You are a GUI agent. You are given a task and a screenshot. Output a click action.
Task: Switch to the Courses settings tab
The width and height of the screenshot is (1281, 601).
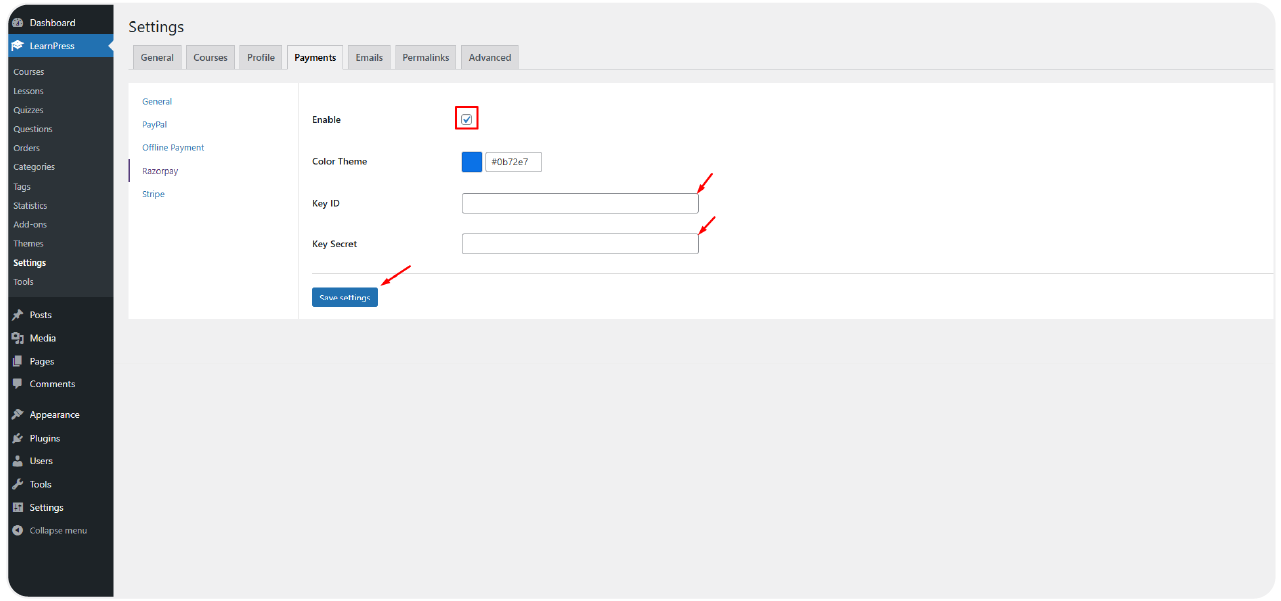point(210,58)
